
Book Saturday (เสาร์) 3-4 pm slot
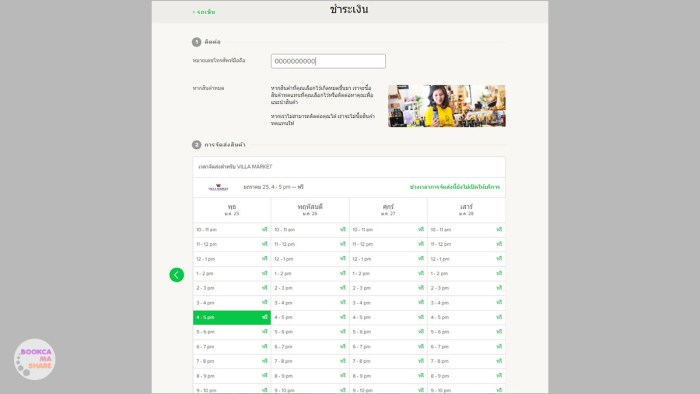coord(466,303)
